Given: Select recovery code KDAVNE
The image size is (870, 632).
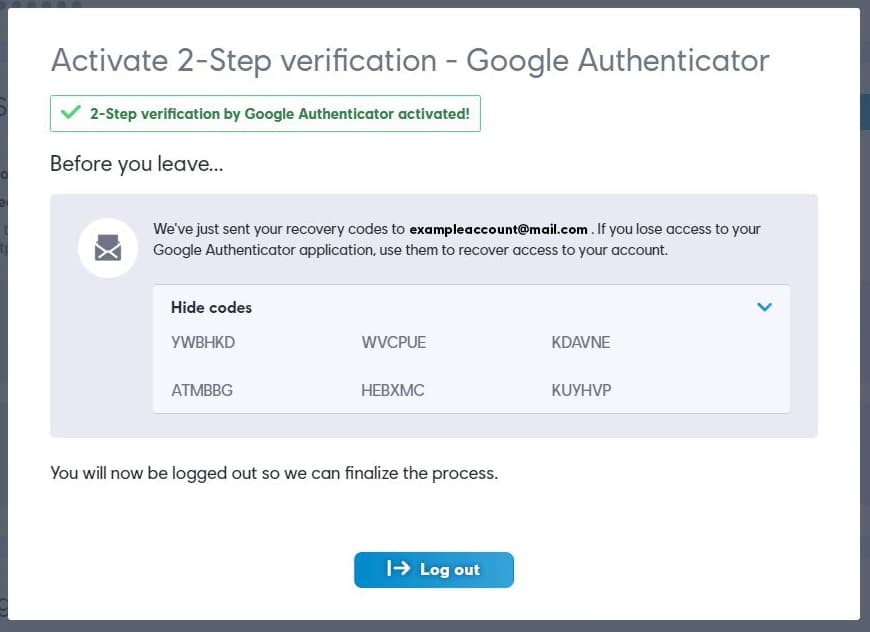Looking at the screenshot, I should pyautogui.click(x=580, y=342).
